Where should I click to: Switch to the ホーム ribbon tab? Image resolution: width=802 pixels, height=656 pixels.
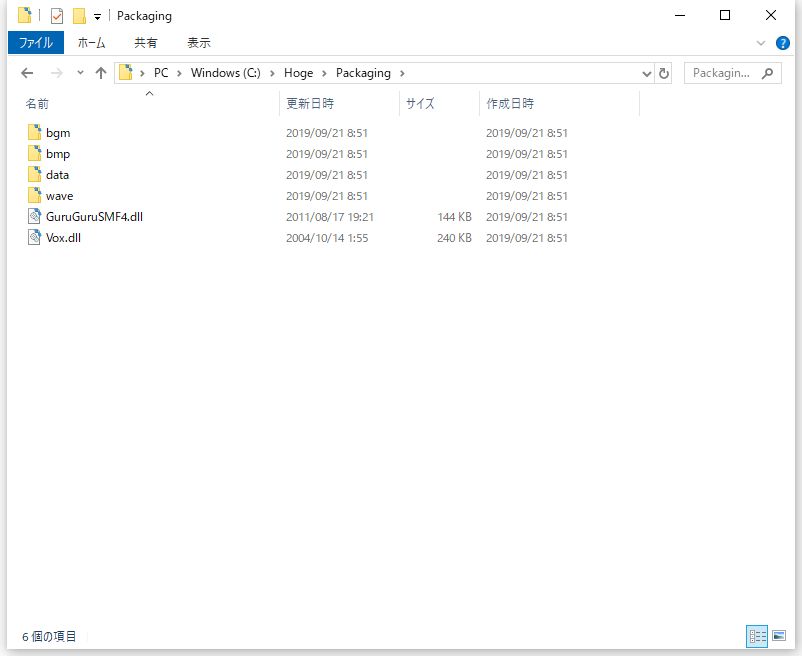pyautogui.click(x=92, y=42)
